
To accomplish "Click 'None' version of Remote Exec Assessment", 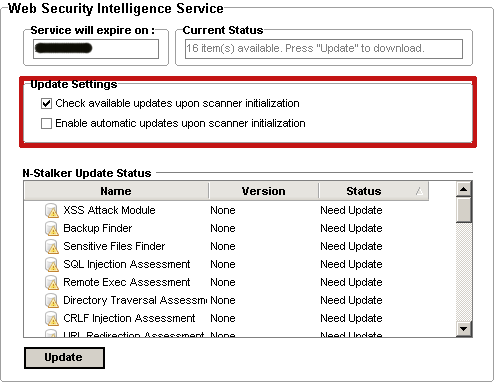I will (x=223, y=282).
